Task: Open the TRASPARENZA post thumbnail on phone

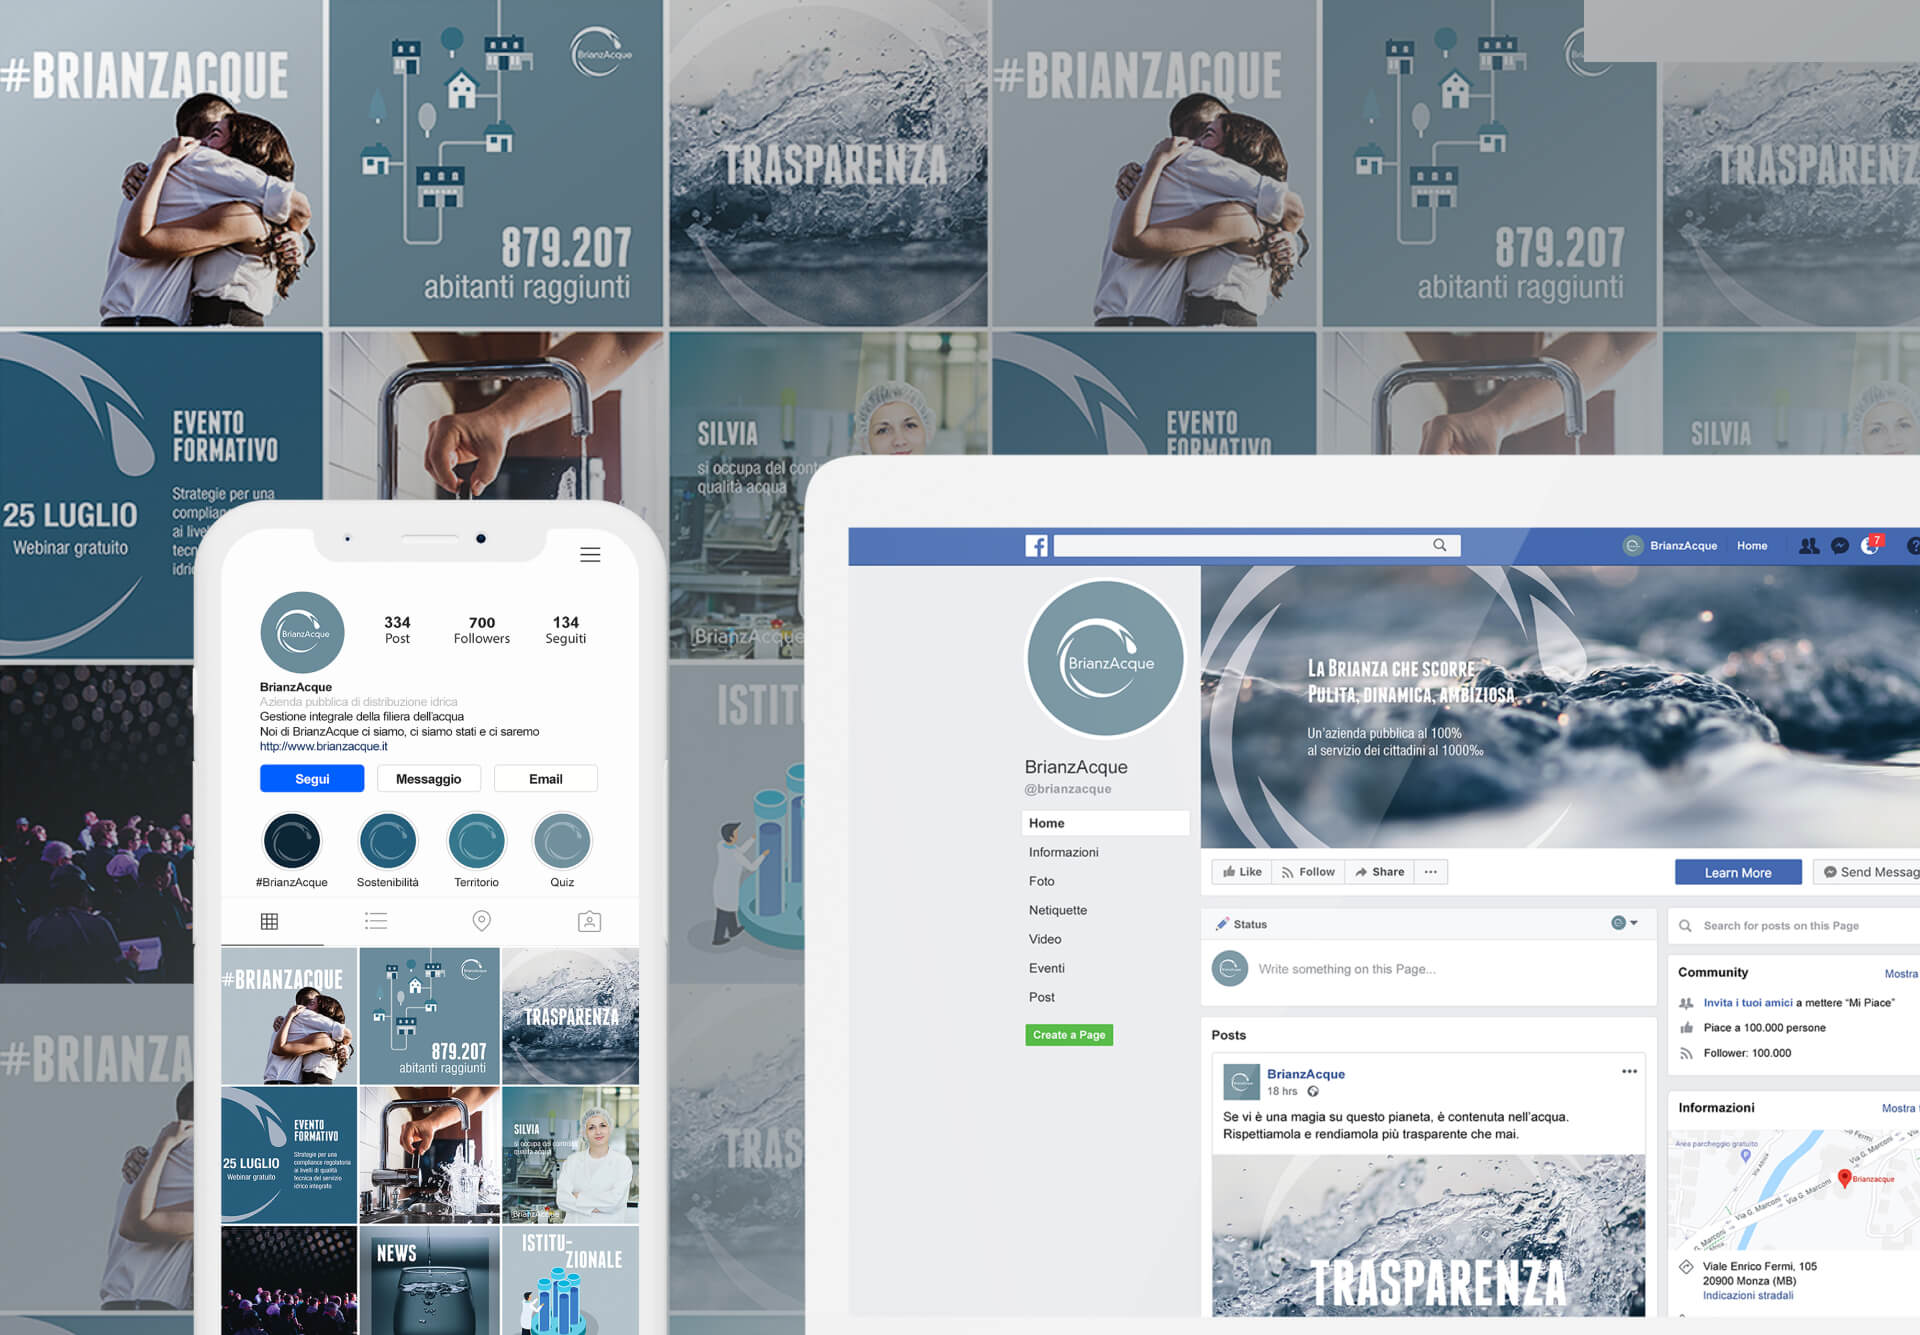Action: 570,1016
